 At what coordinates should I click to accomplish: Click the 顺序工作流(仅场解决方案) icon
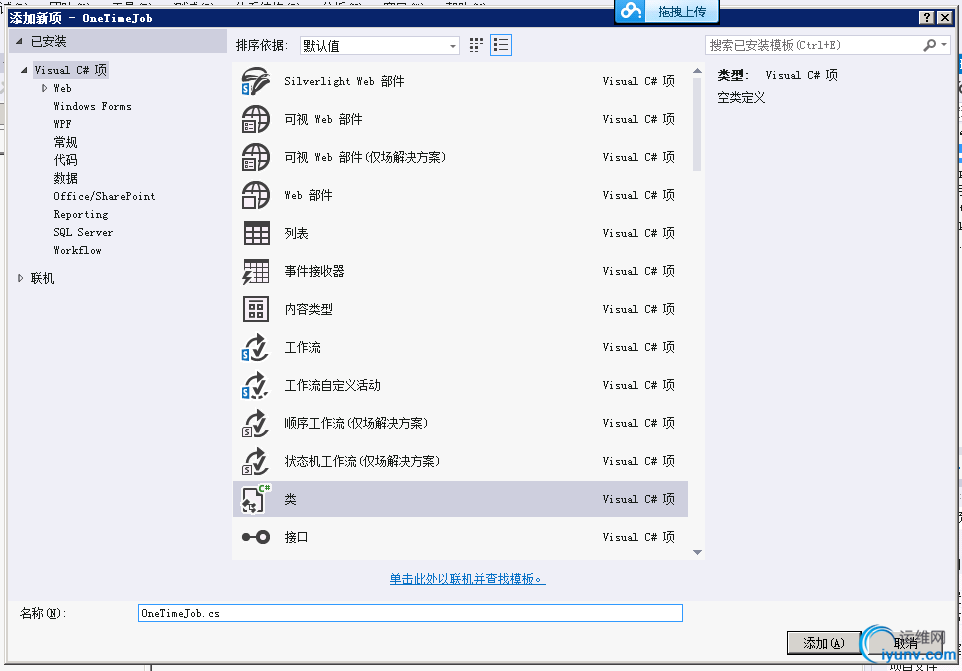point(255,423)
